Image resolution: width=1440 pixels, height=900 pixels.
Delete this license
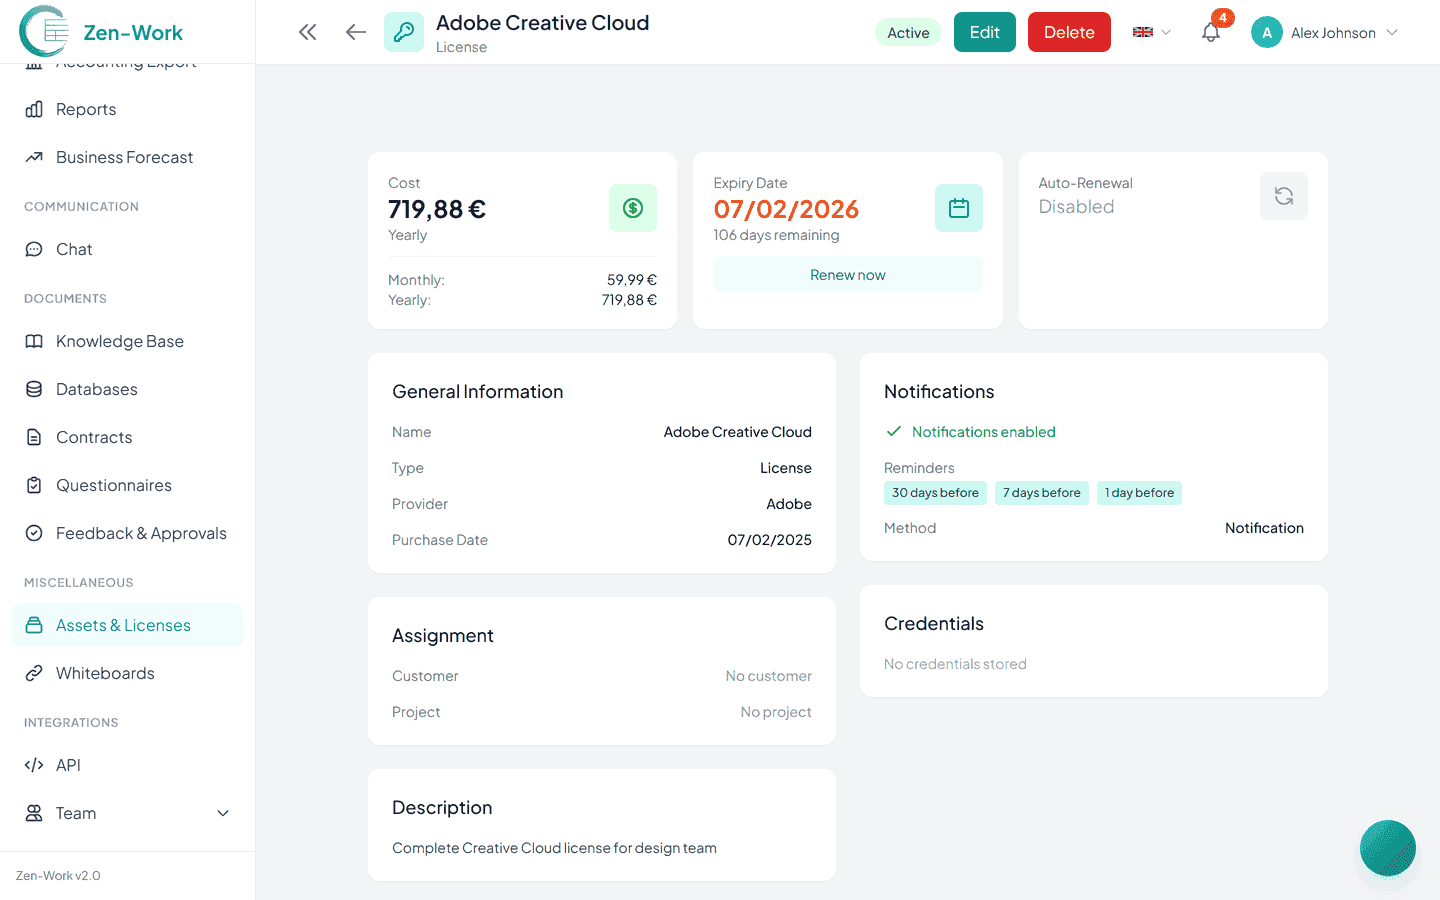[x=1069, y=32]
